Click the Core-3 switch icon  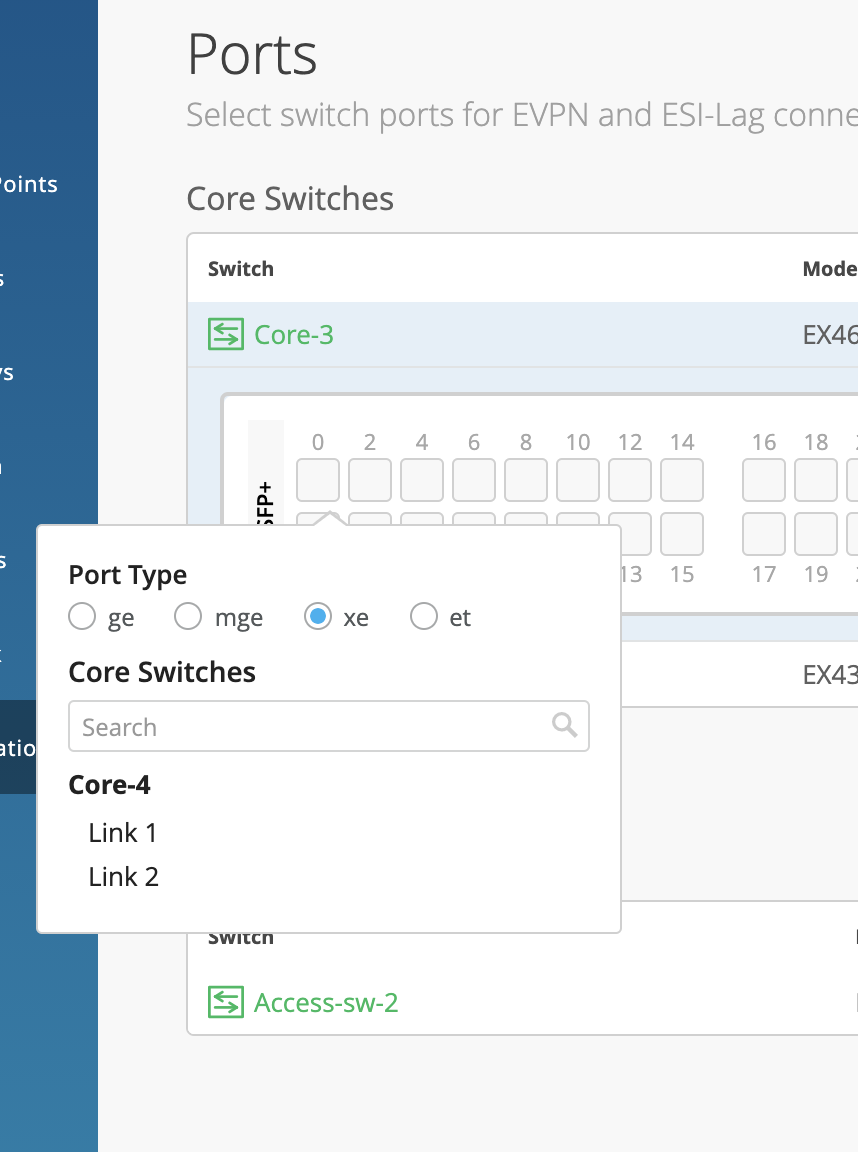tap(225, 334)
